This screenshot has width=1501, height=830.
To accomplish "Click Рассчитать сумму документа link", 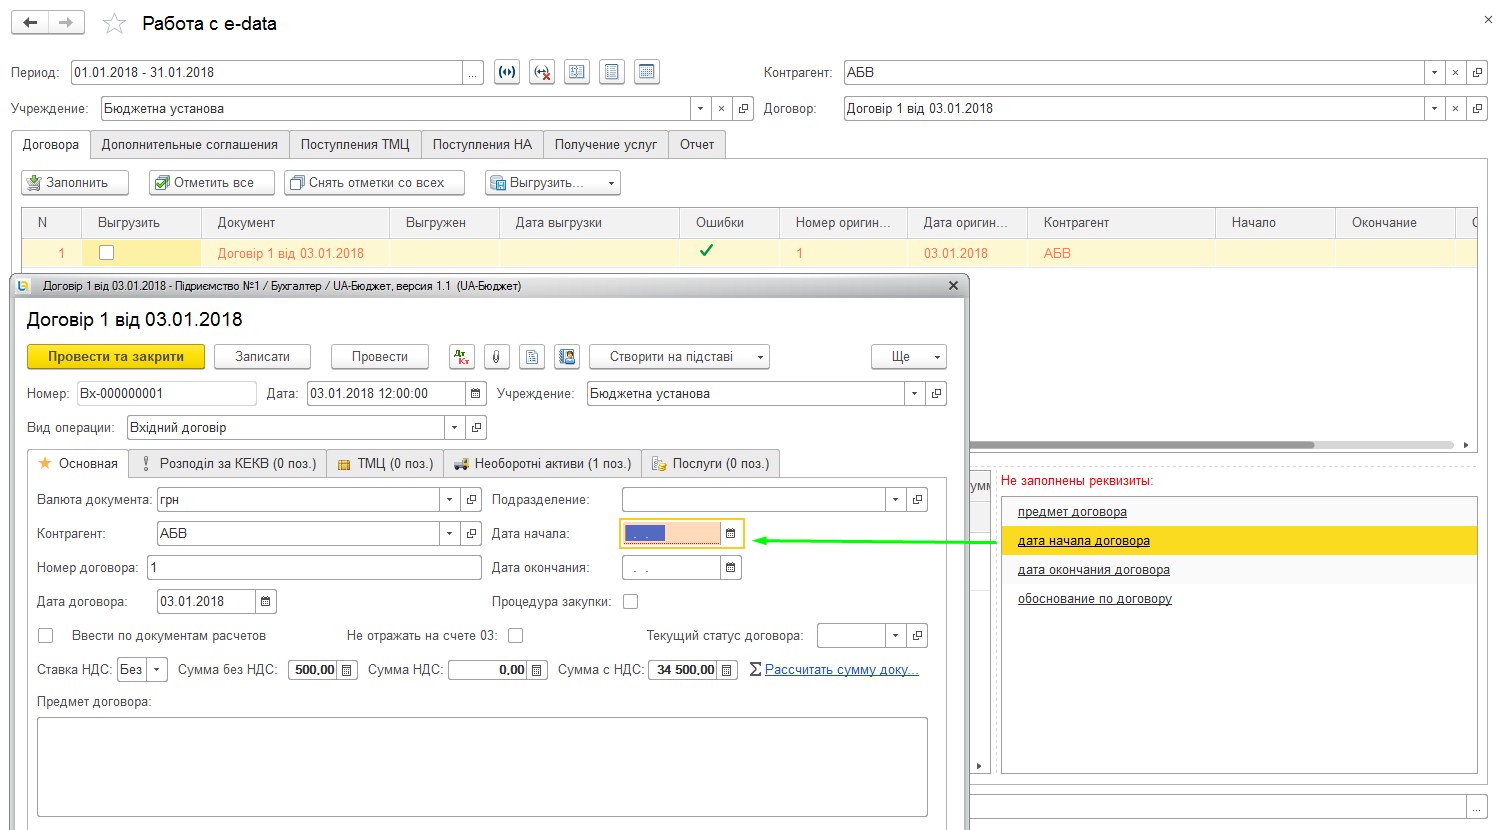I will click(x=842, y=670).
